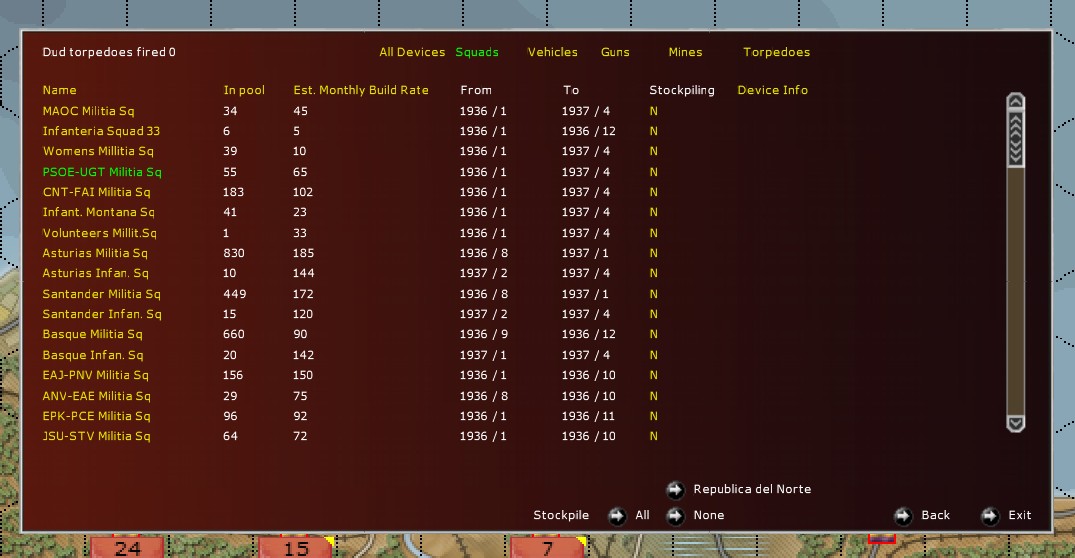
Task: Choose Stockpile None text
Action: (x=709, y=515)
